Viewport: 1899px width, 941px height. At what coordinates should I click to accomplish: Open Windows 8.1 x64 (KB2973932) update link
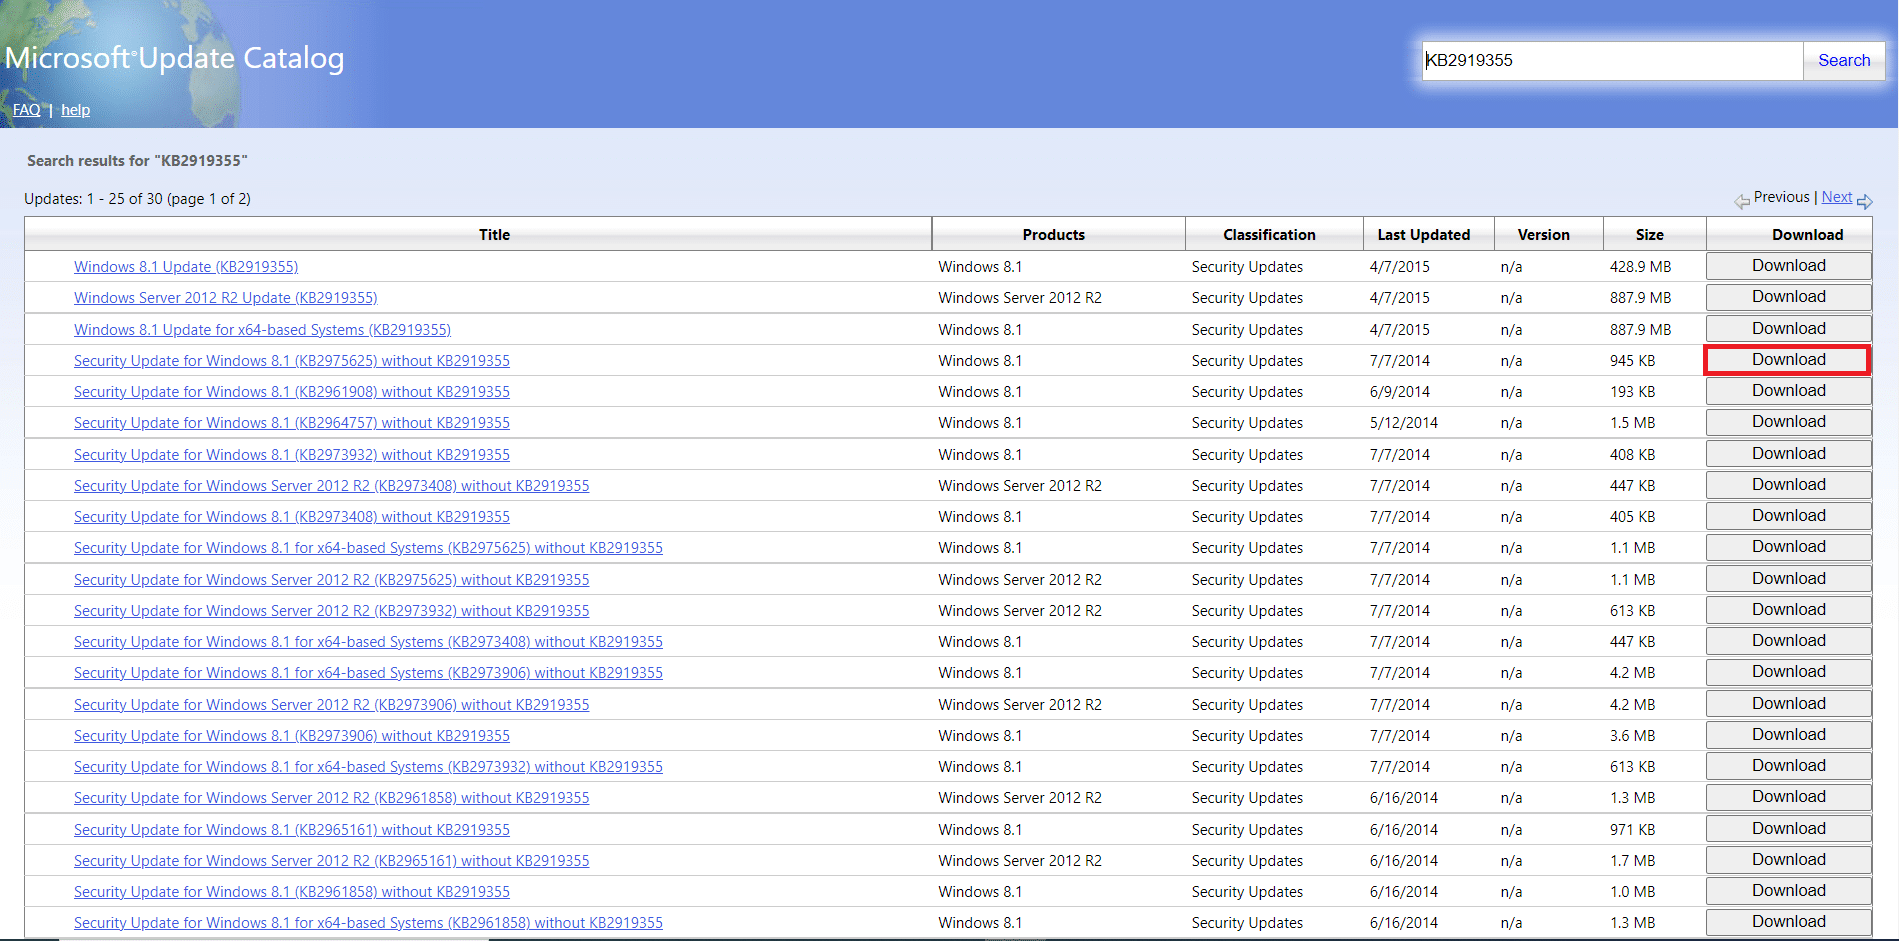368,767
